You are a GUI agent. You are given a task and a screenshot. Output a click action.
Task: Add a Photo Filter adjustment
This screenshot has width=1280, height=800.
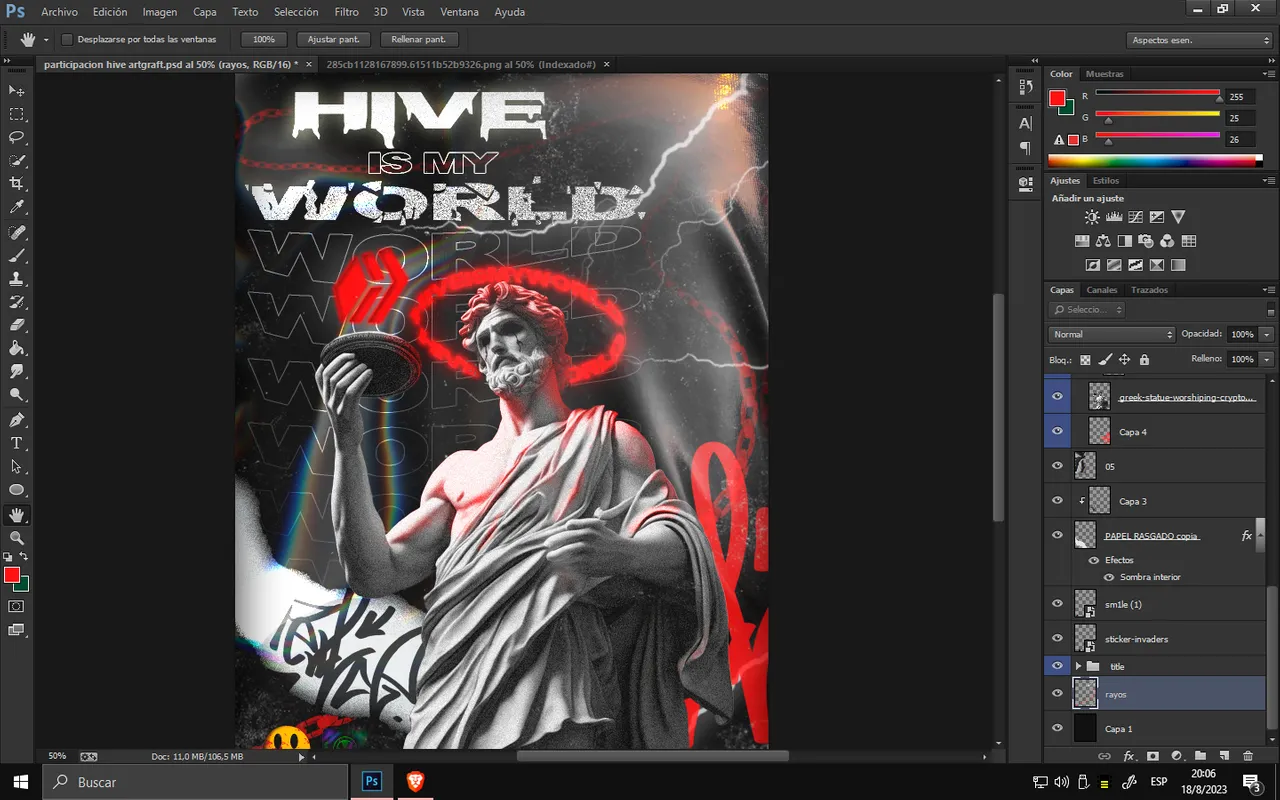pos(1146,241)
